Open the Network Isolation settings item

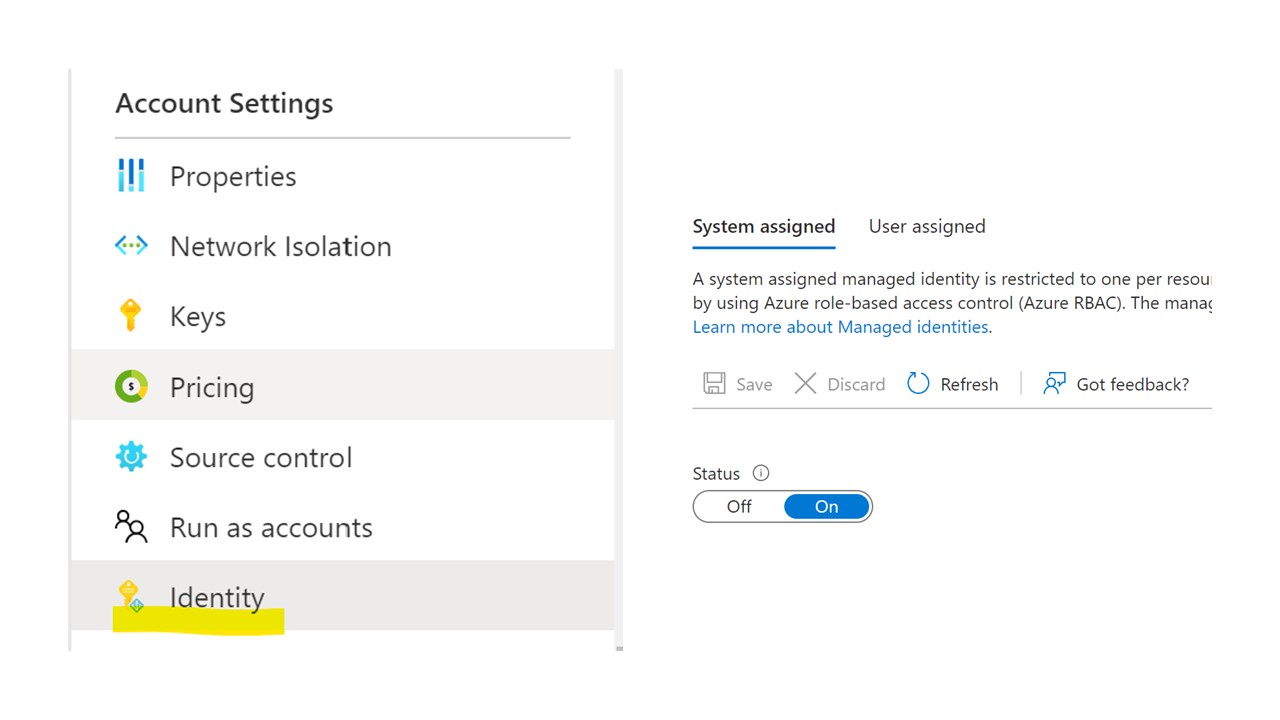[x=280, y=246]
